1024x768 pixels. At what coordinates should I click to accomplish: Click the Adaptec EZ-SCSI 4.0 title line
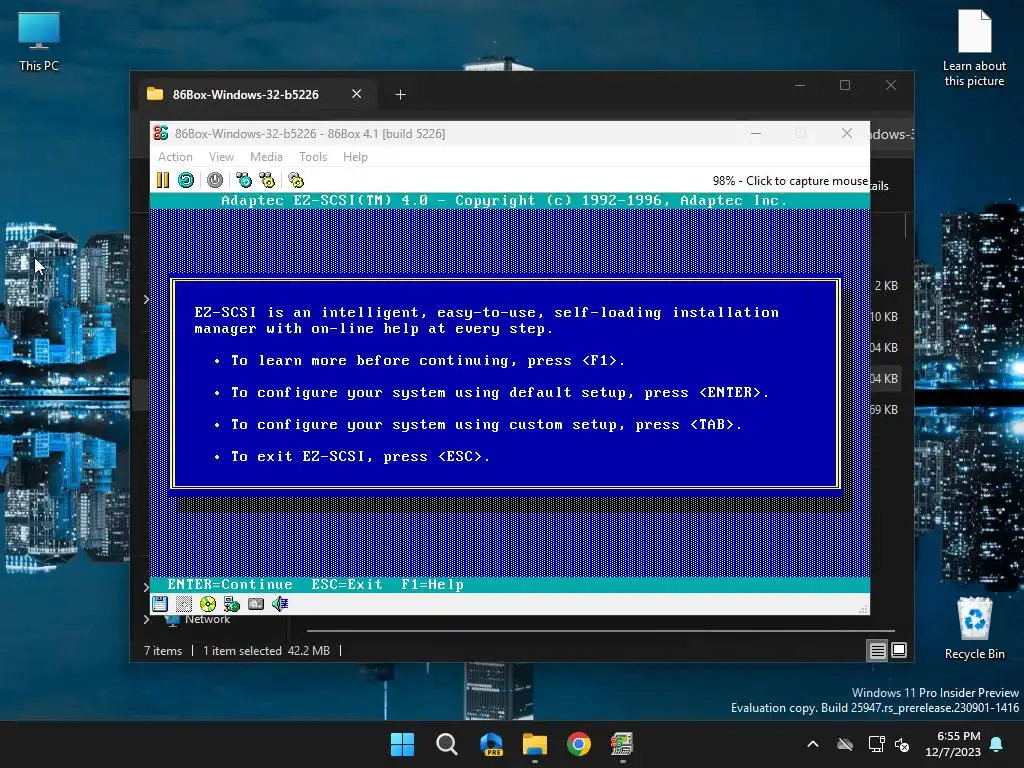coord(504,200)
